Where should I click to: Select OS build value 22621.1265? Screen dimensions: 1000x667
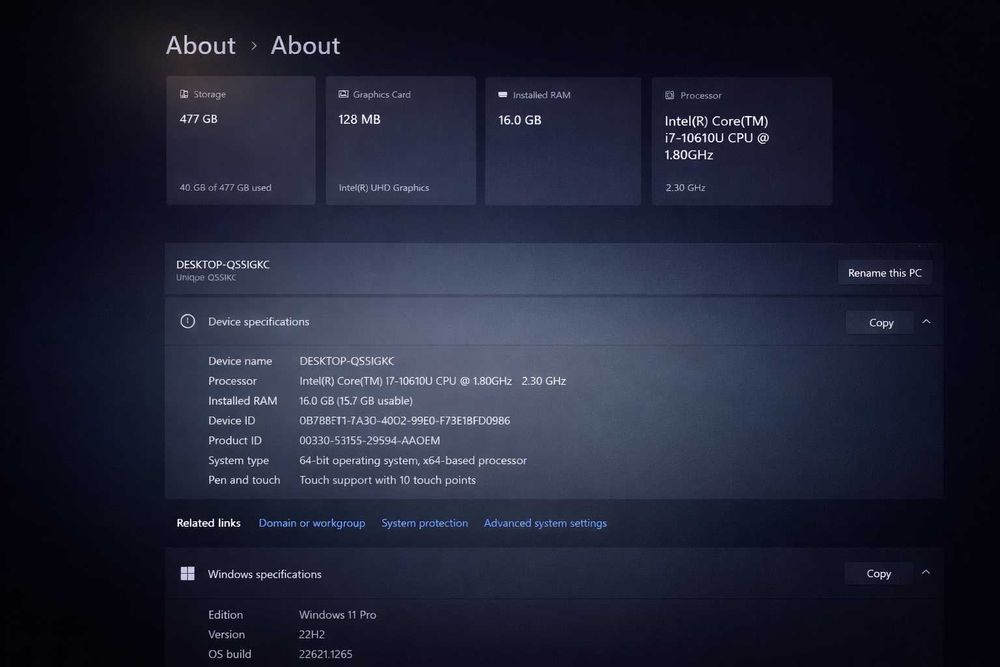pyautogui.click(x=325, y=654)
